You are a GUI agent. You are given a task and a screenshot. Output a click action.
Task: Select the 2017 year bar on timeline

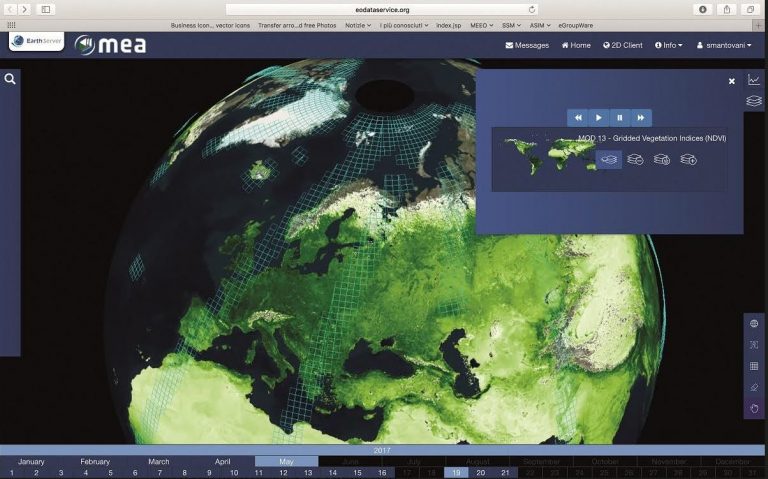(x=382, y=450)
